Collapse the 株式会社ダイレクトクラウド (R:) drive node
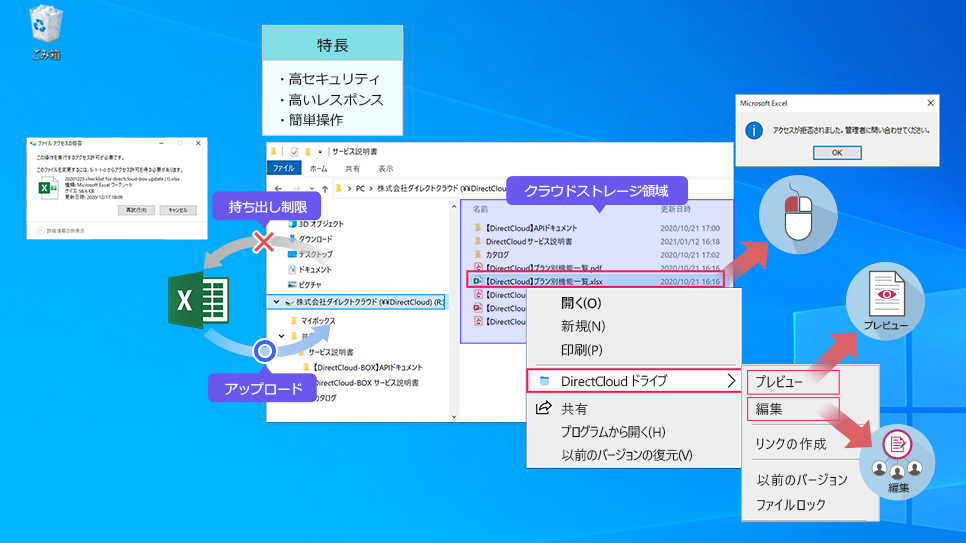 (x=276, y=302)
